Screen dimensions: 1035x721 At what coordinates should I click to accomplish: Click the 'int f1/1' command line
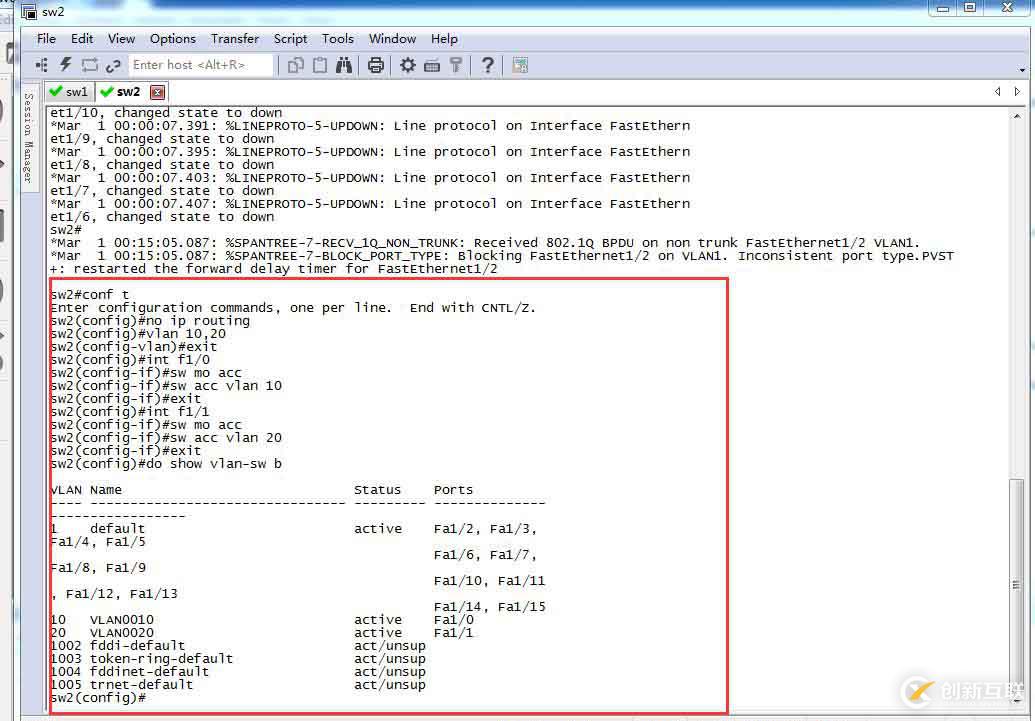point(130,412)
